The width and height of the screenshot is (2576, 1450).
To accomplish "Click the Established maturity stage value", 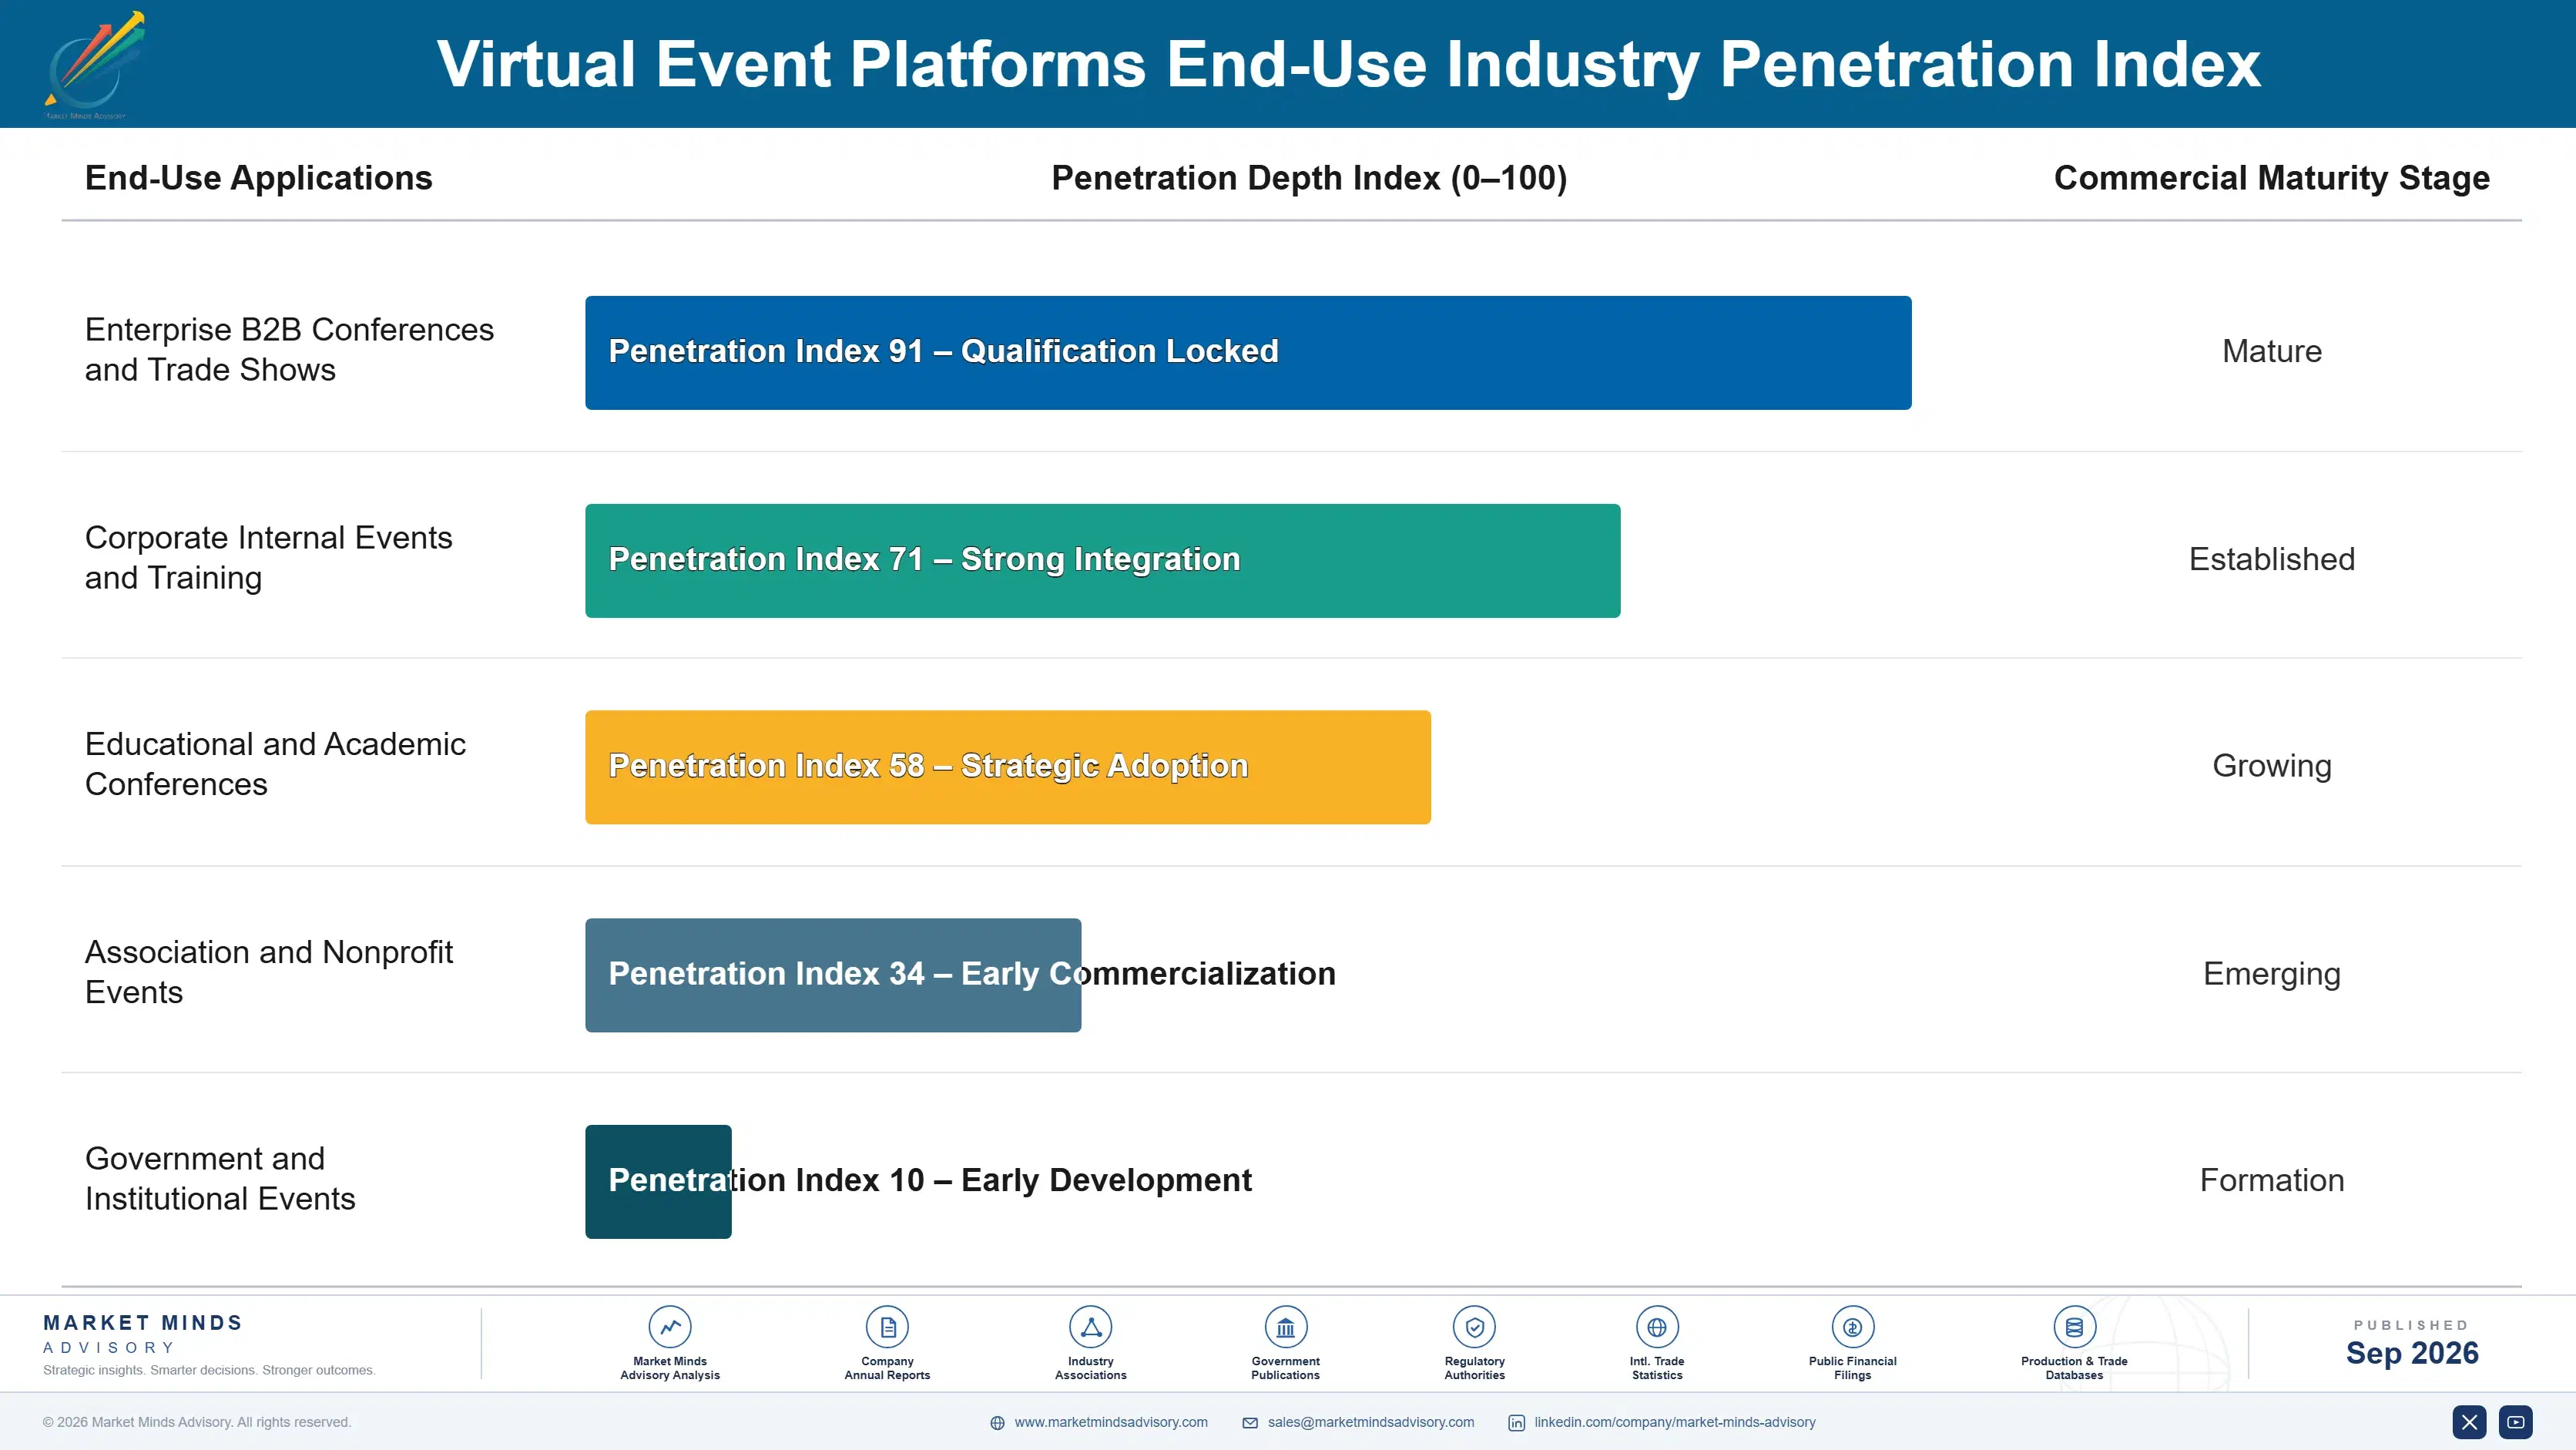I will (2271, 559).
